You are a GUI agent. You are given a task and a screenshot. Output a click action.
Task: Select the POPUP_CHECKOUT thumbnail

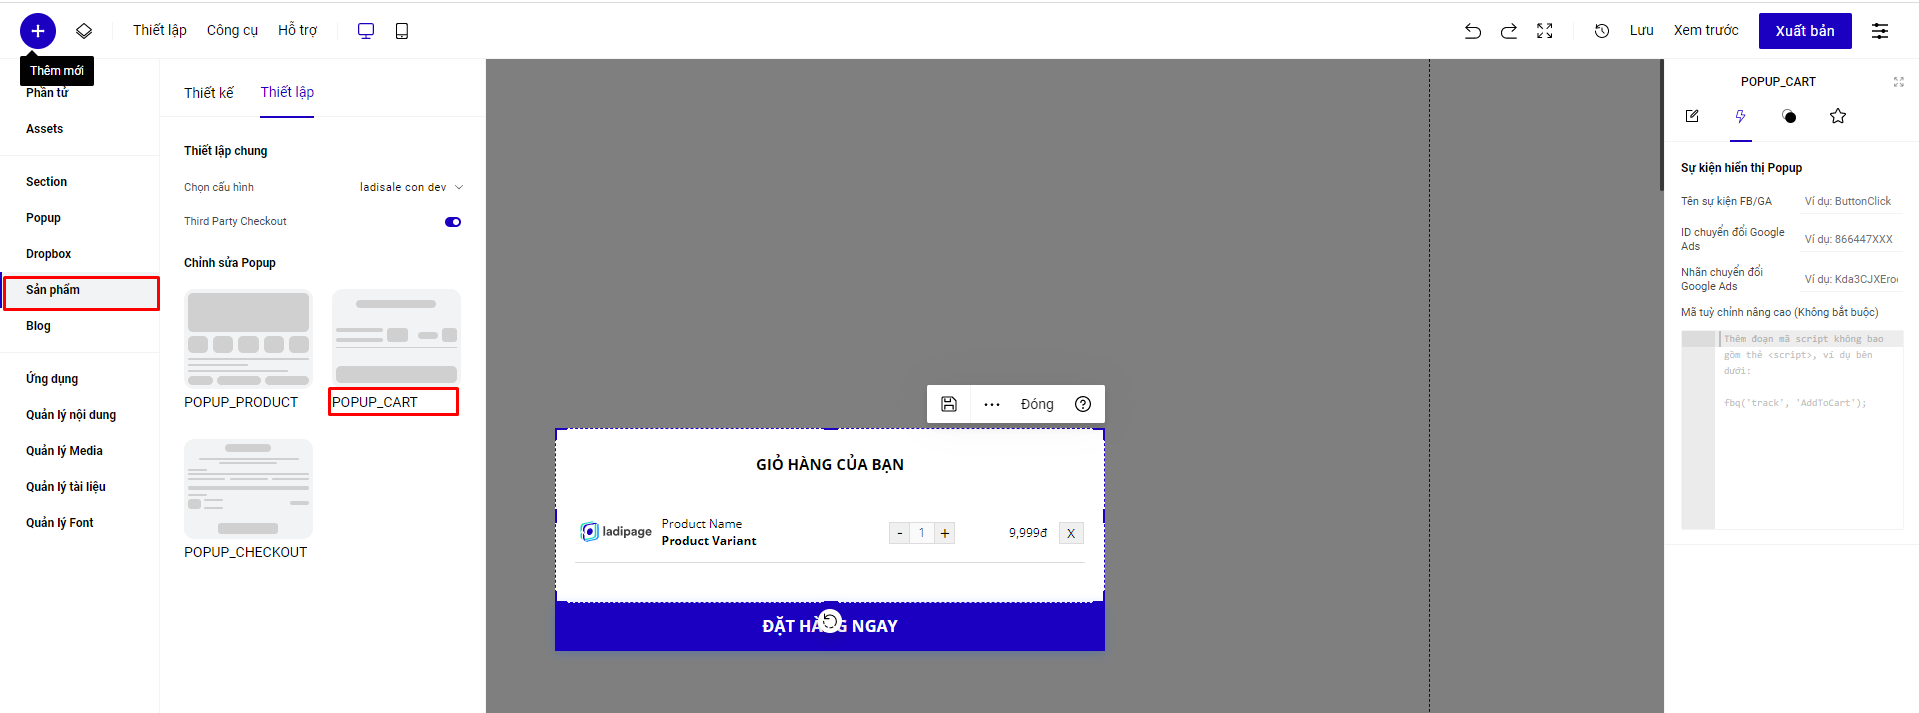[x=248, y=489]
